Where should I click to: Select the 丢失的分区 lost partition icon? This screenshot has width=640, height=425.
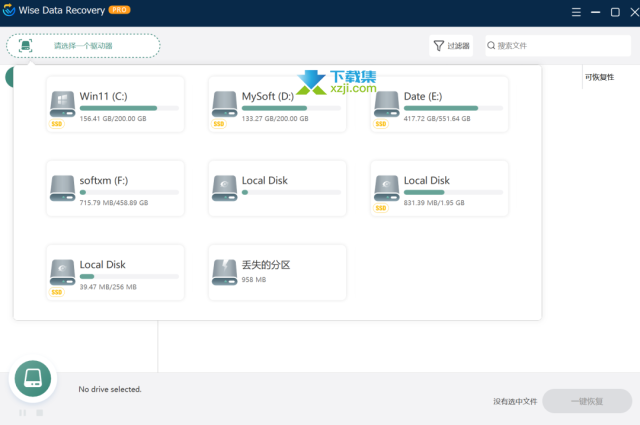pyautogui.click(x=224, y=272)
